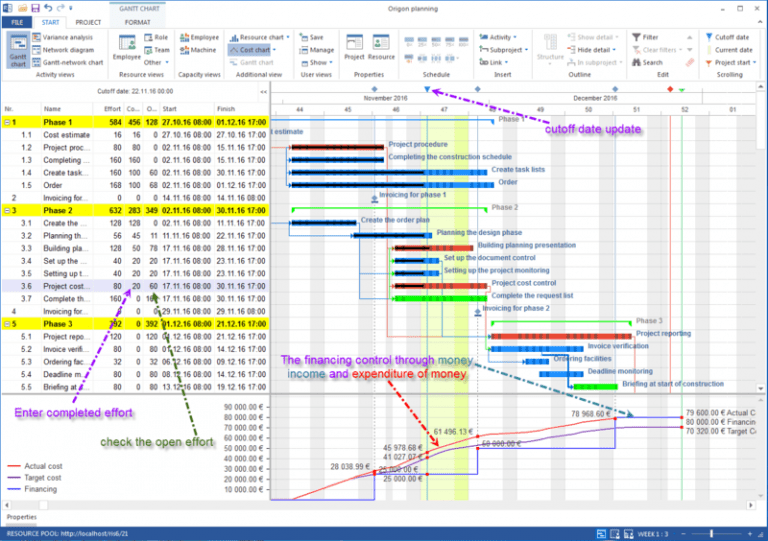Select the Order task row 1.5
Viewport: 768px width, 541px height.
tap(135, 186)
